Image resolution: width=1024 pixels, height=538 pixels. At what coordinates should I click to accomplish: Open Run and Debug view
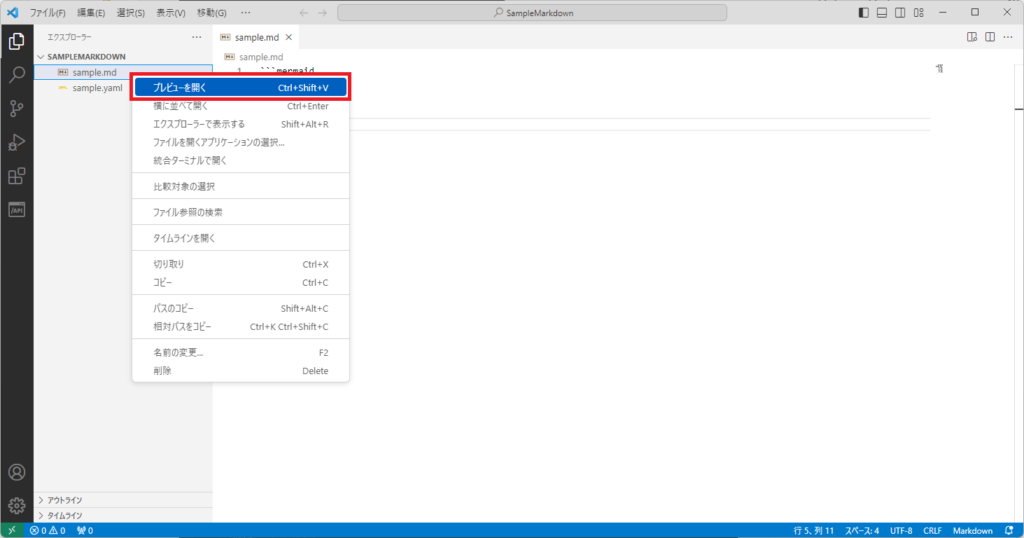16,142
